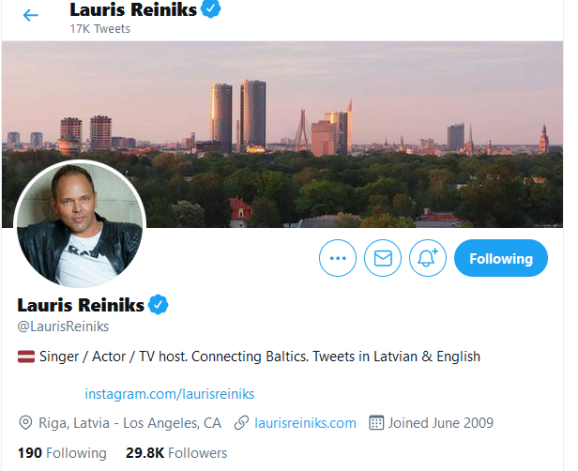Screen dimensions: 578x471
Task: Open direct message envelope icon
Action: 383,258
